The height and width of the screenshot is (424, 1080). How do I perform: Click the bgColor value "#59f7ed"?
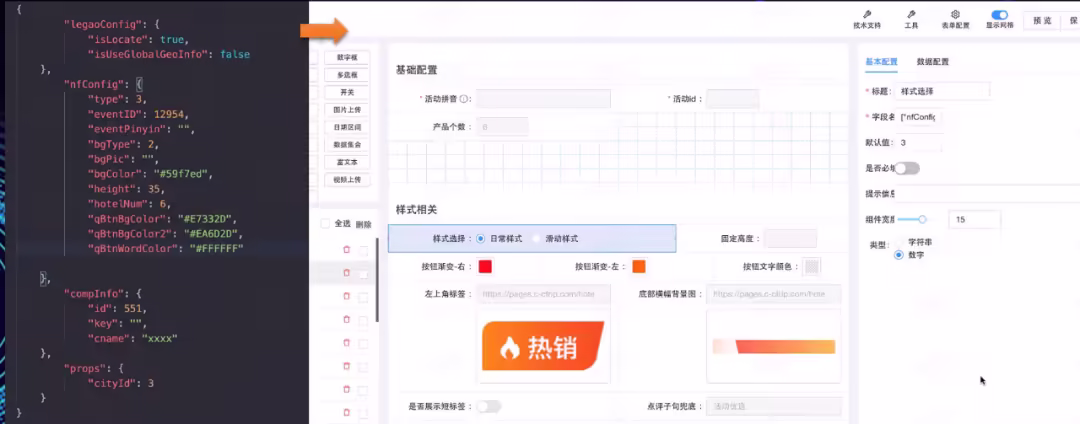click(183, 174)
